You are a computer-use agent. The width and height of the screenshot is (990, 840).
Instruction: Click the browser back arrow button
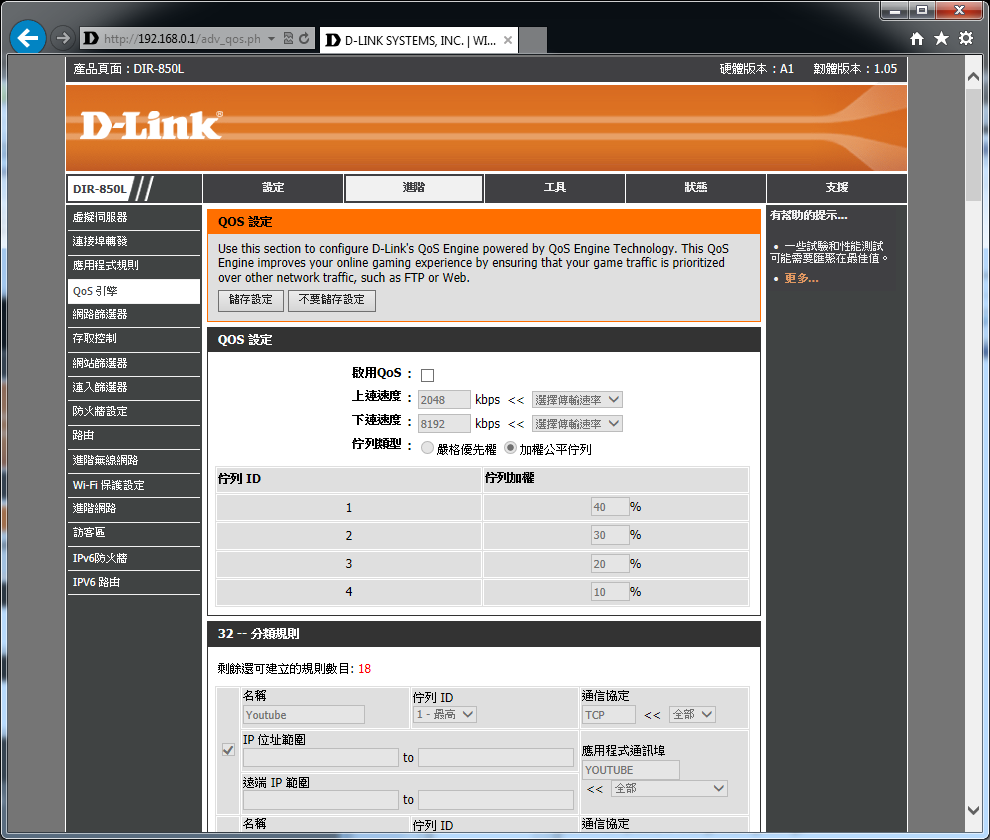(x=27, y=38)
